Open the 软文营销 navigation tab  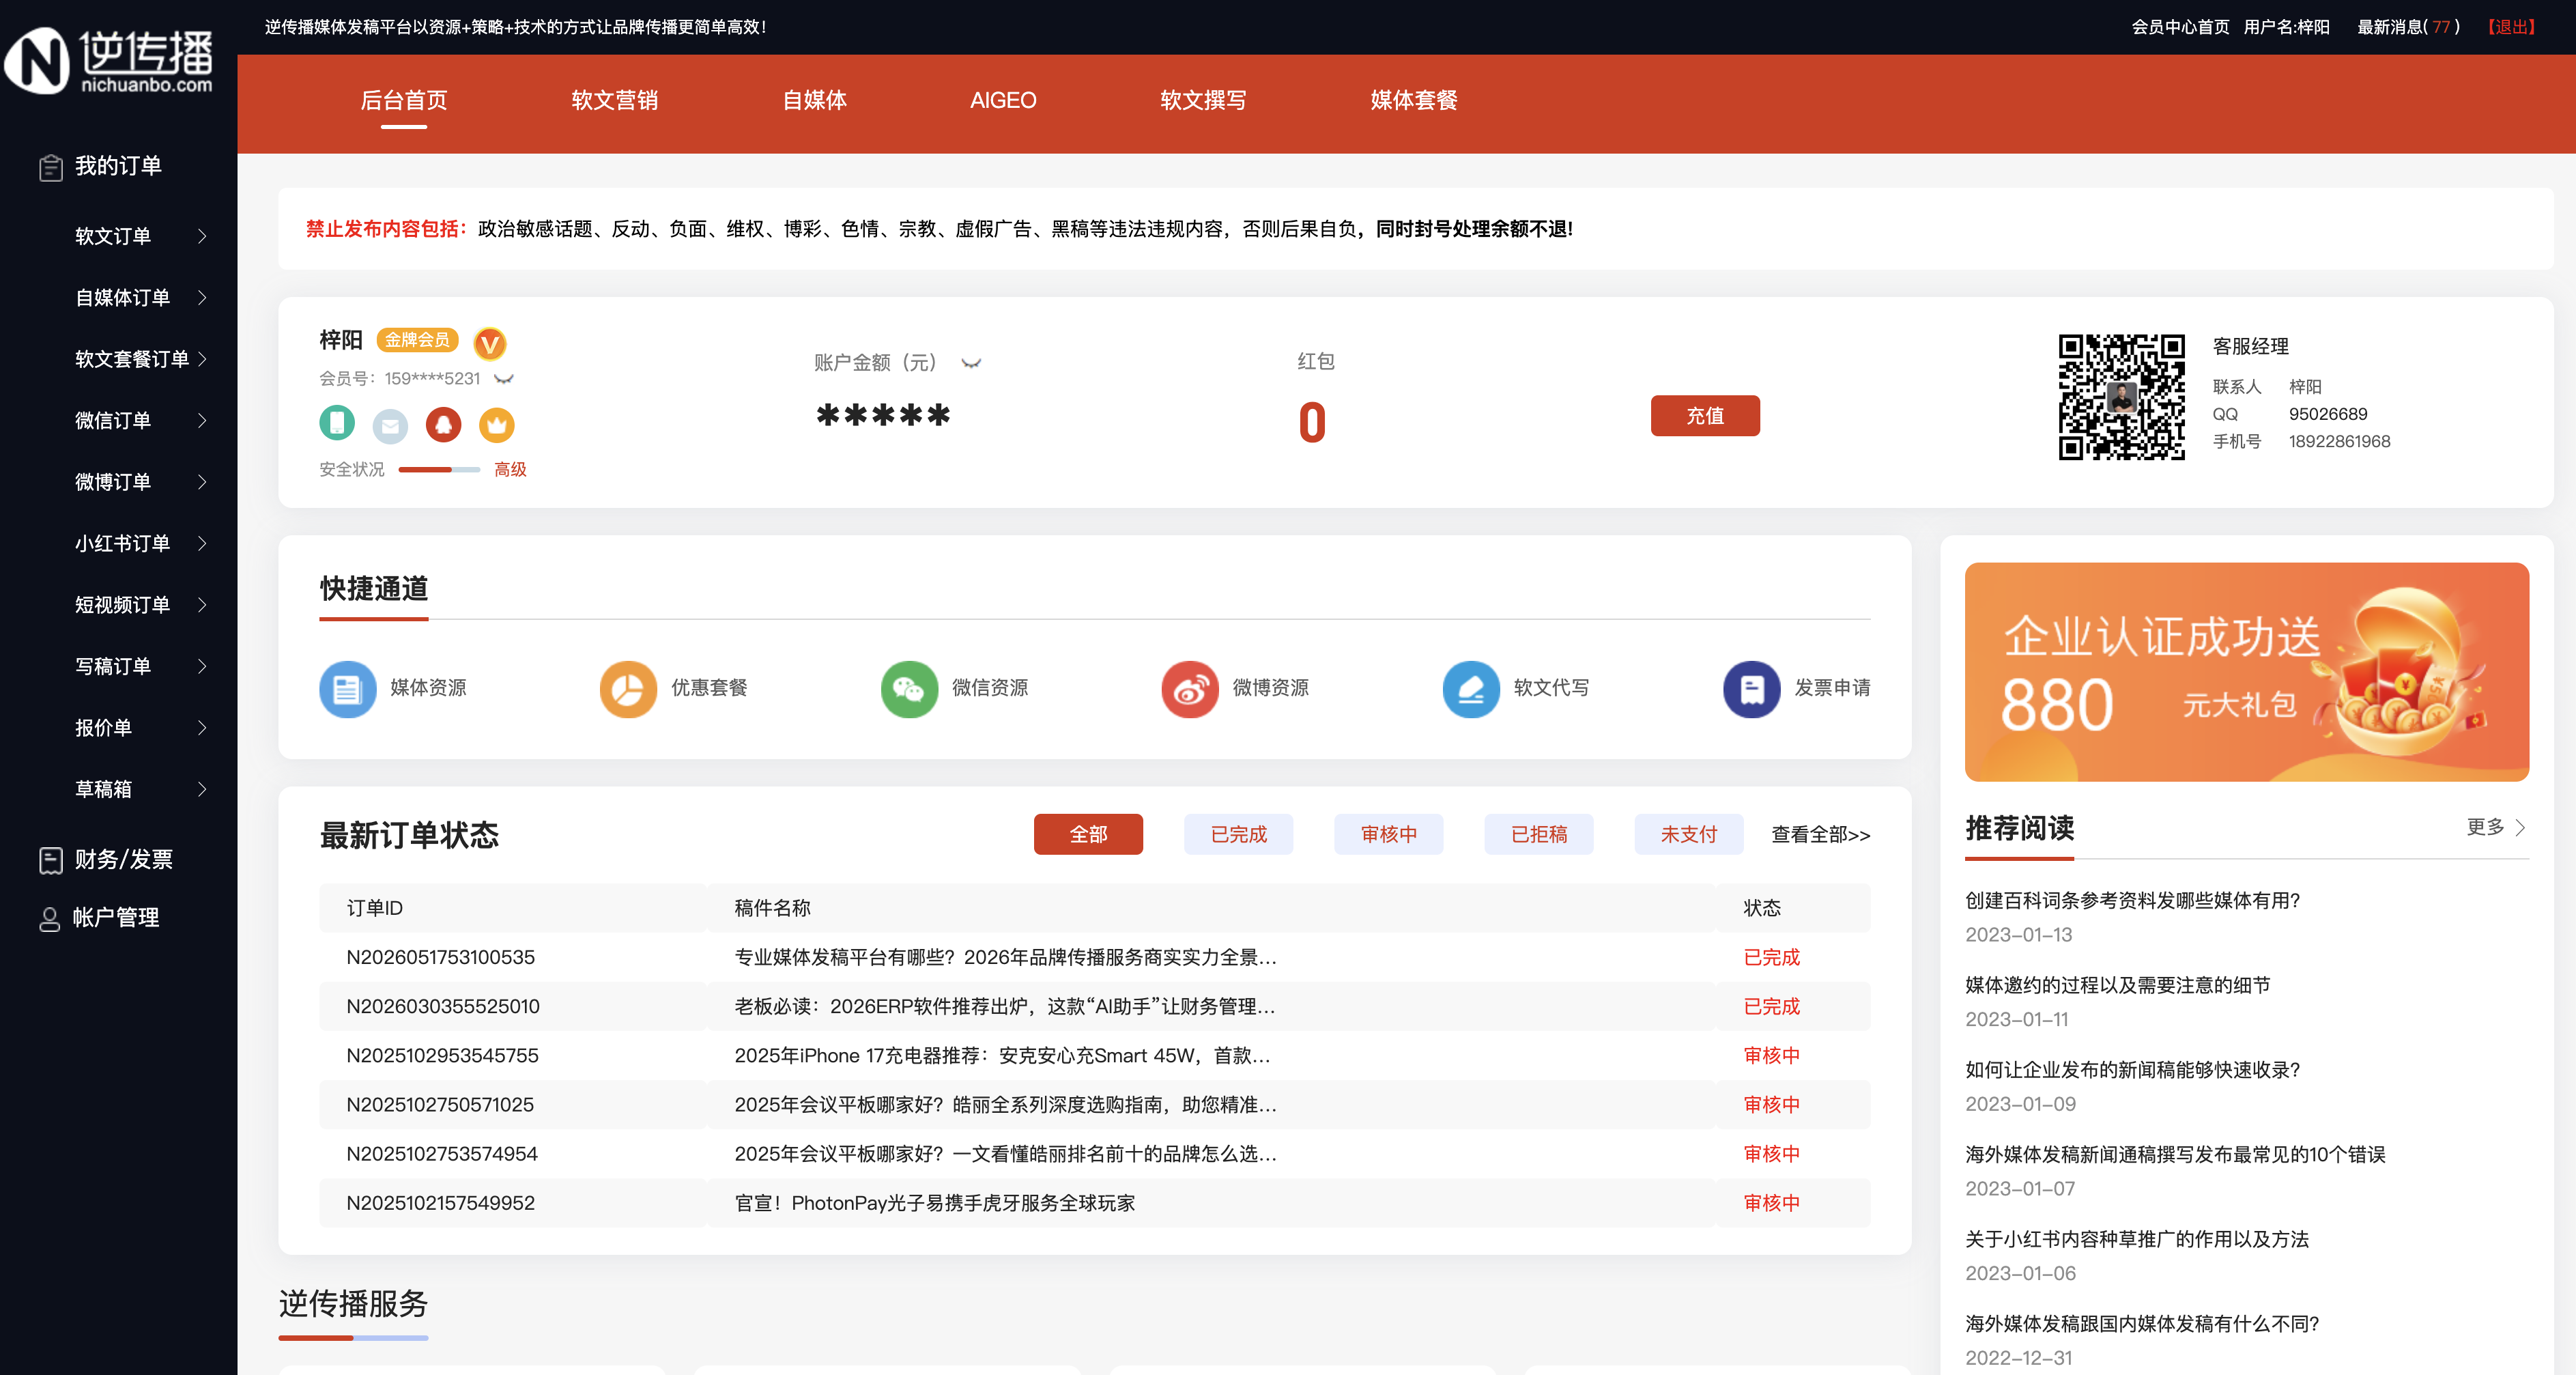(614, 100)
